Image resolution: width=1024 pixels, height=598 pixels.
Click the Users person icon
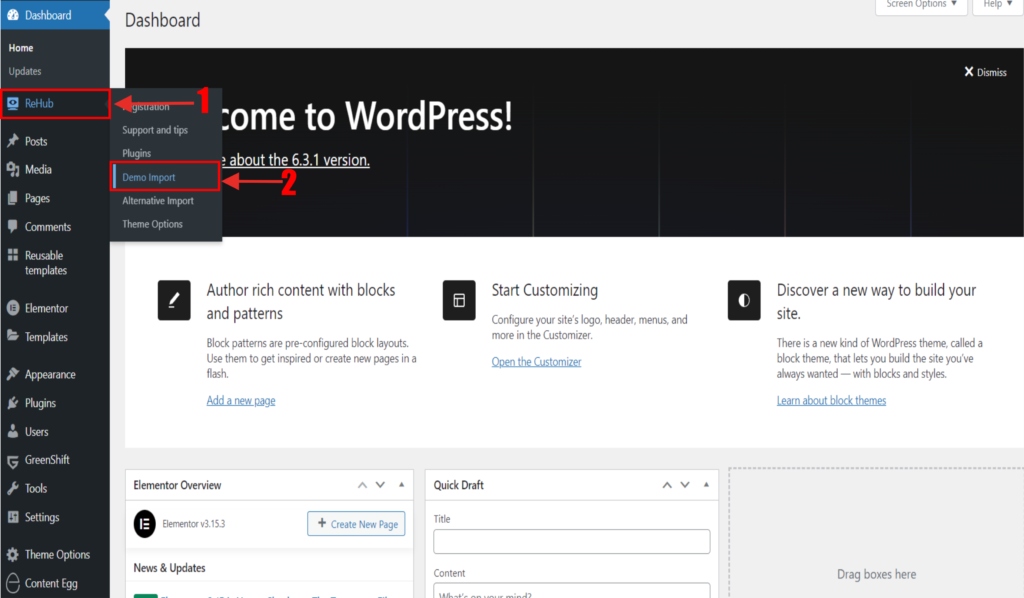[12, 431]
